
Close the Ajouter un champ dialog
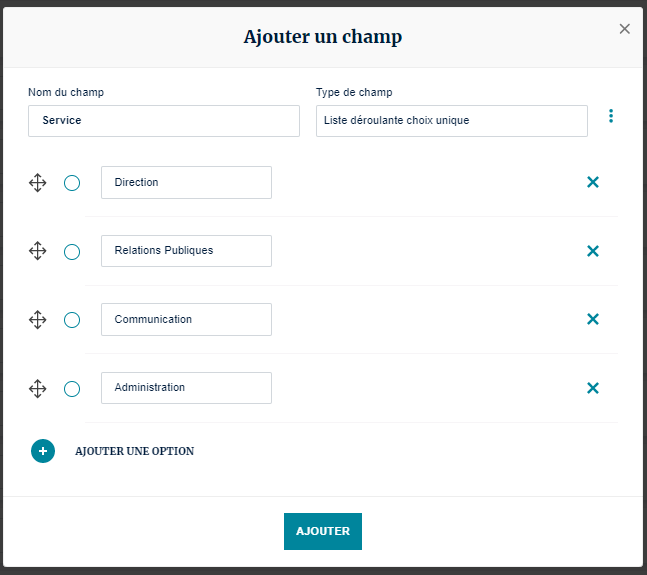625,29
